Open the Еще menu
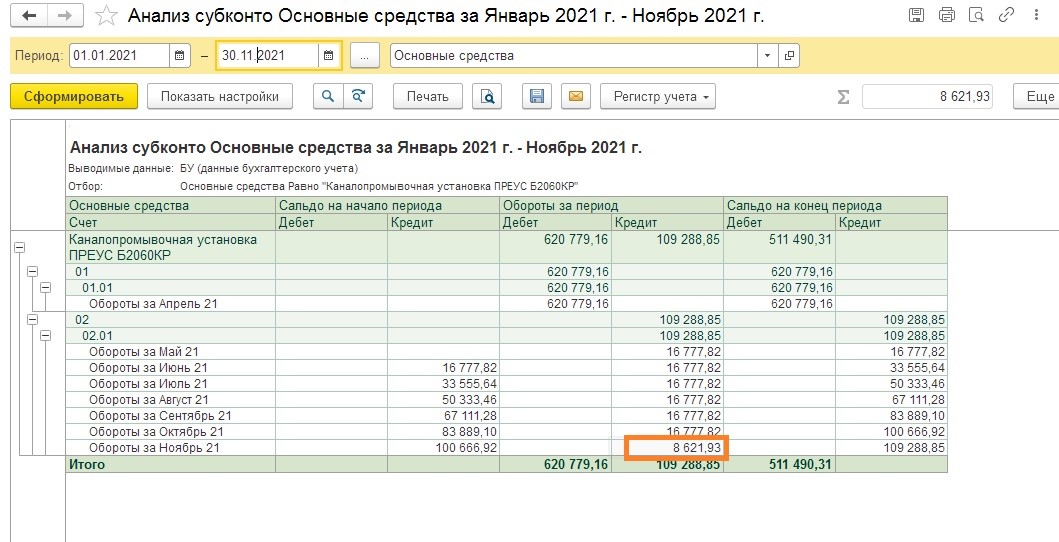1059x542 pixels. pyautogui.click(x=1037, y=97)
